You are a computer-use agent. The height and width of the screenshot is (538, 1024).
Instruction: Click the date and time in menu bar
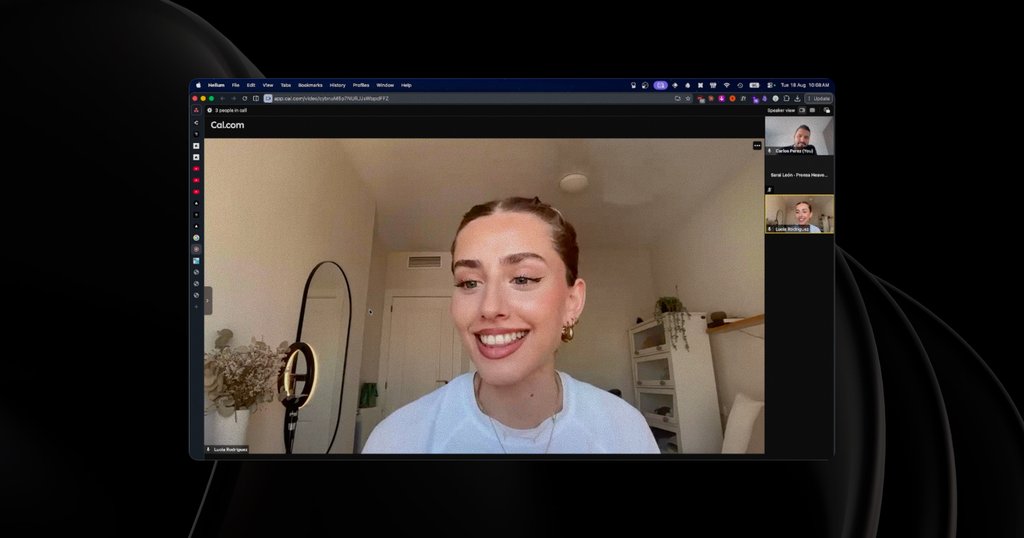click(x=805, y=85)
